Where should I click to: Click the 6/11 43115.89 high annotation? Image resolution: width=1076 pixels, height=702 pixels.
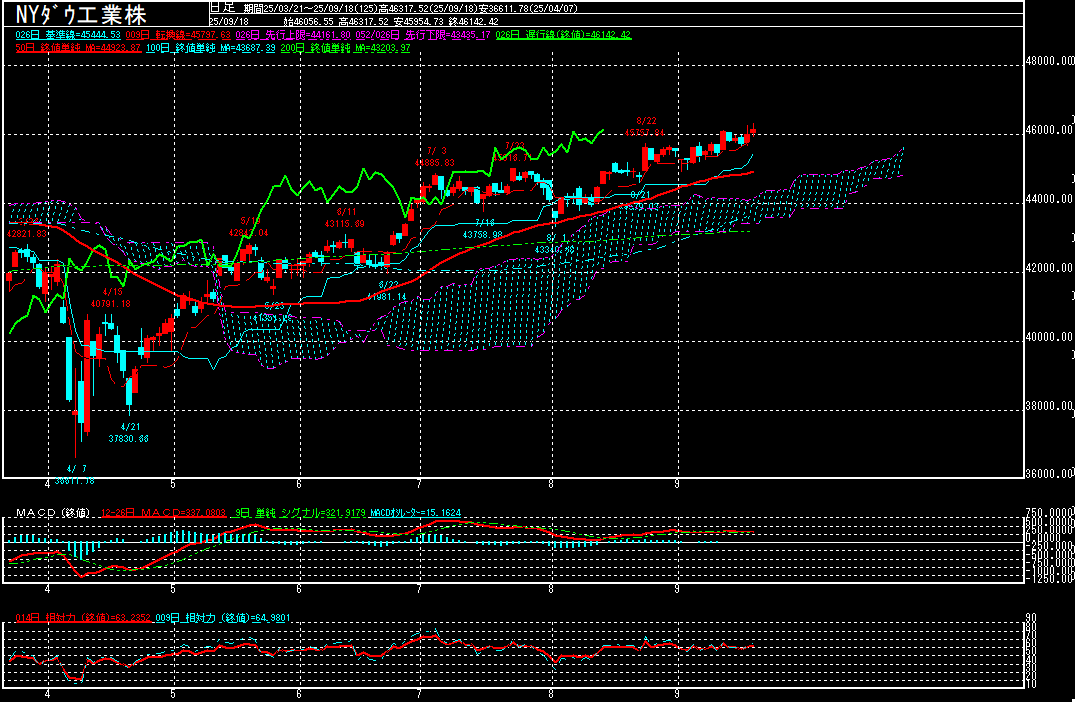pyautogui.click(x=344, y=218)
